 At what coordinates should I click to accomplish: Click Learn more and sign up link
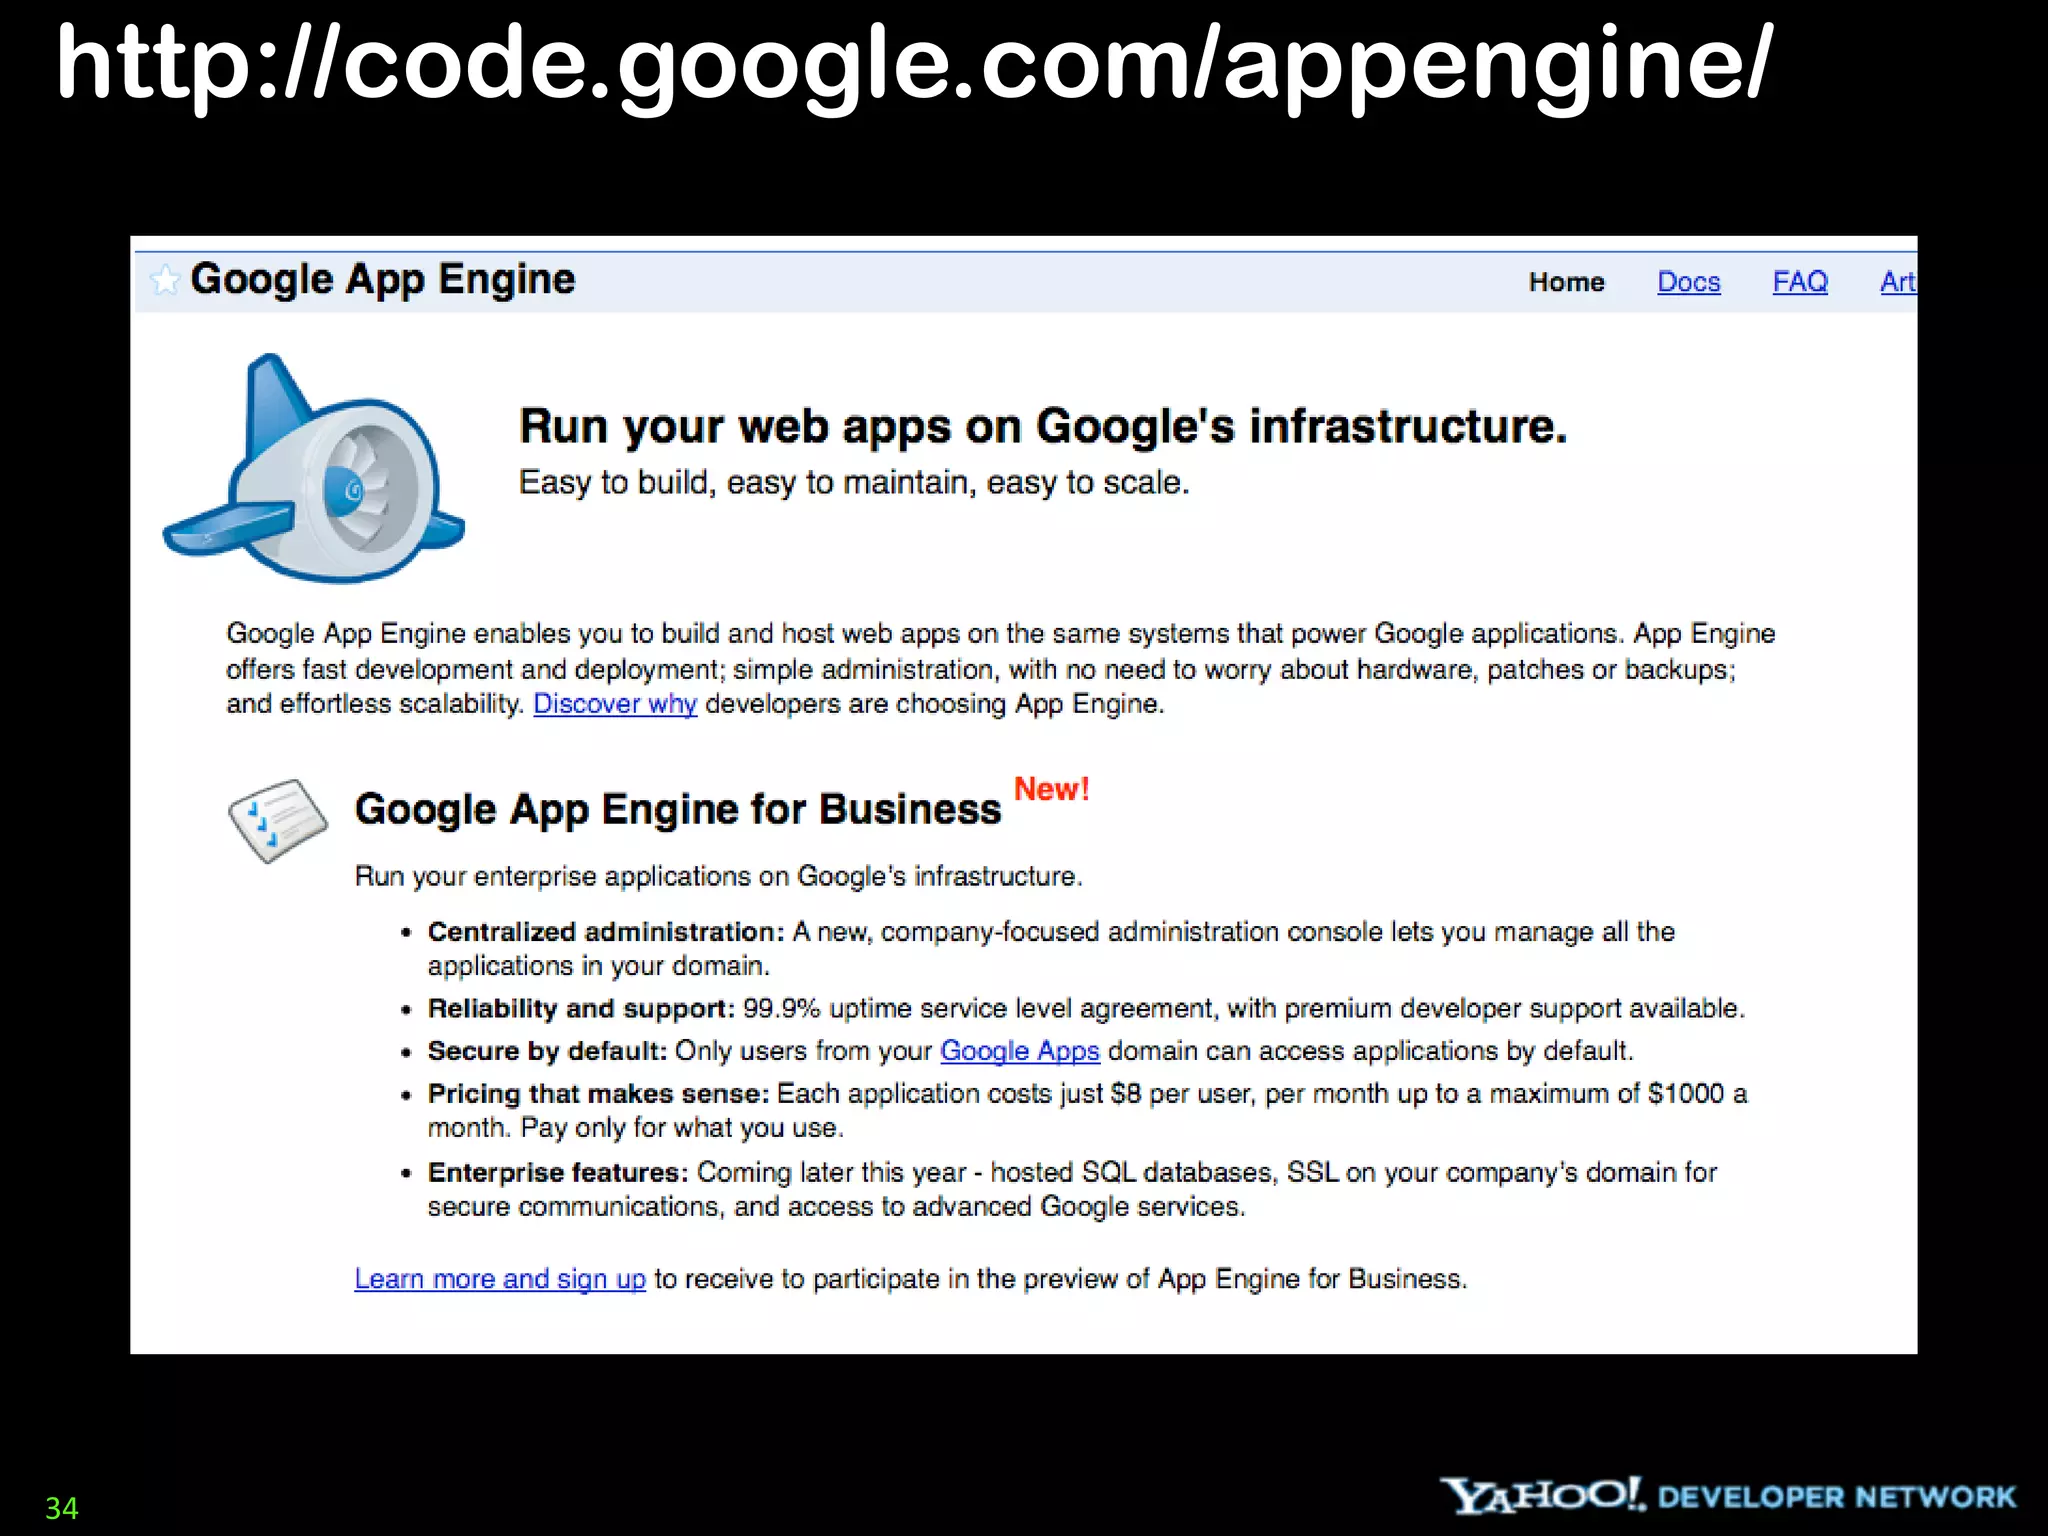(x=500, y=1279)
